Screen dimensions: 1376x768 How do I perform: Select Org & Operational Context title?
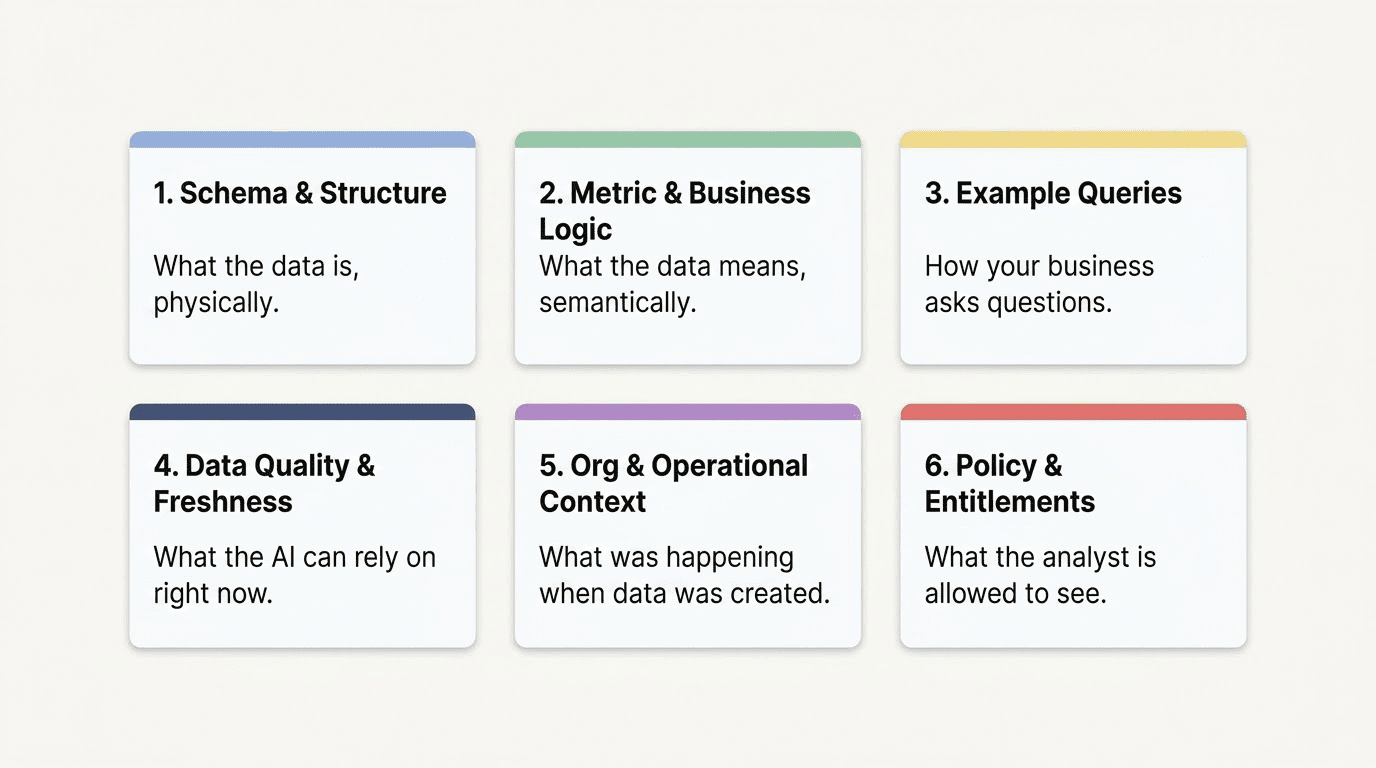pyautogui.click(x=673, y=483)
